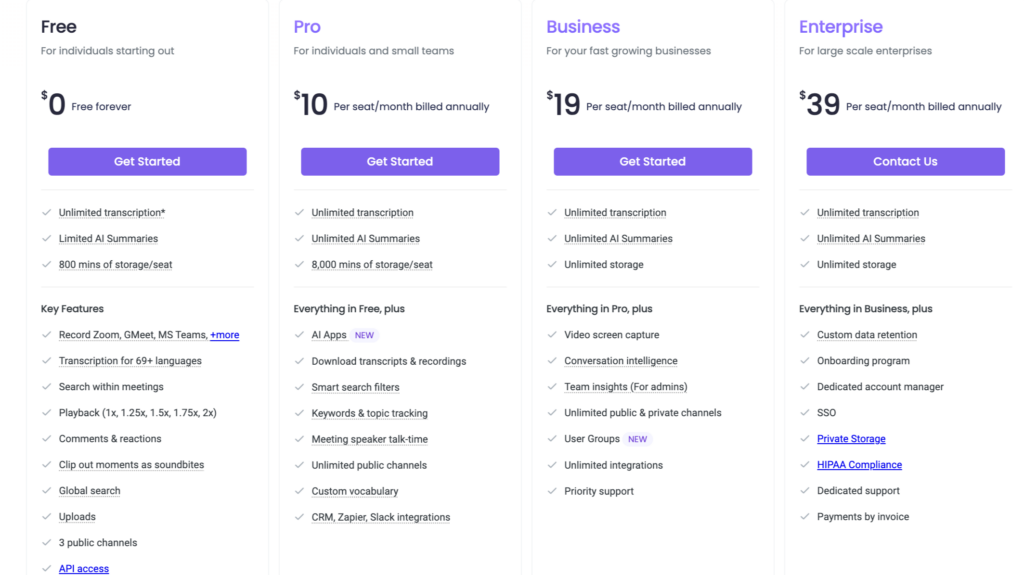The image size is (1024, 575).
Task: Select the Enterprise plan heading
Action: (841, 27)
